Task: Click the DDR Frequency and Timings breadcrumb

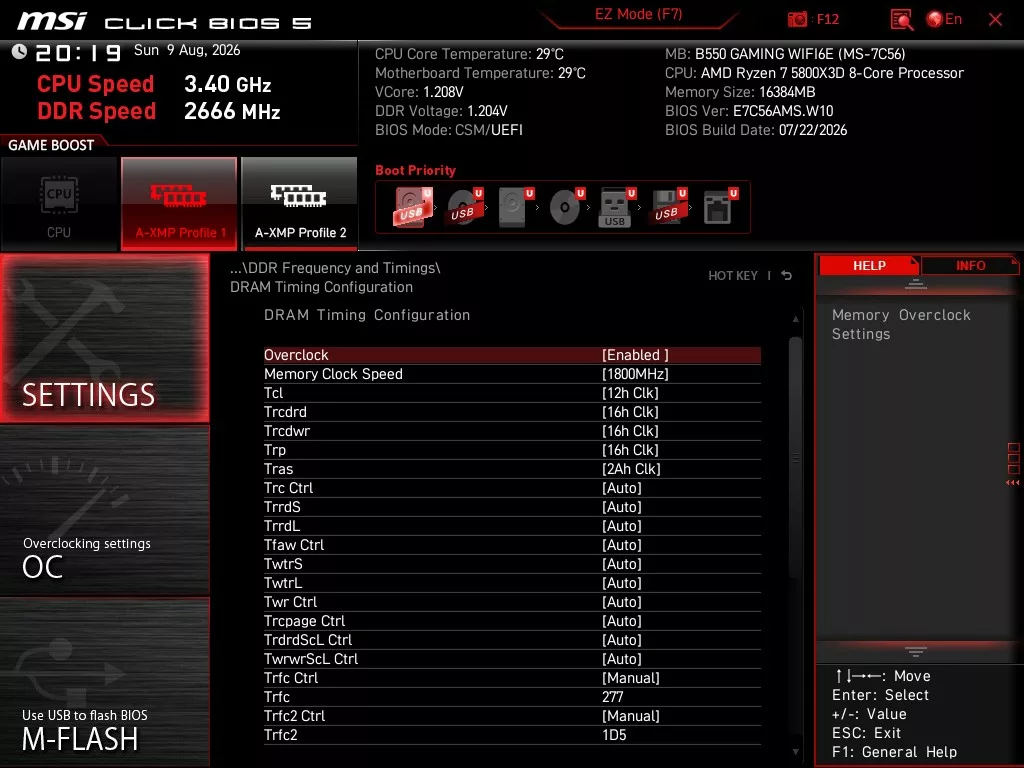Action: point(335,268)
